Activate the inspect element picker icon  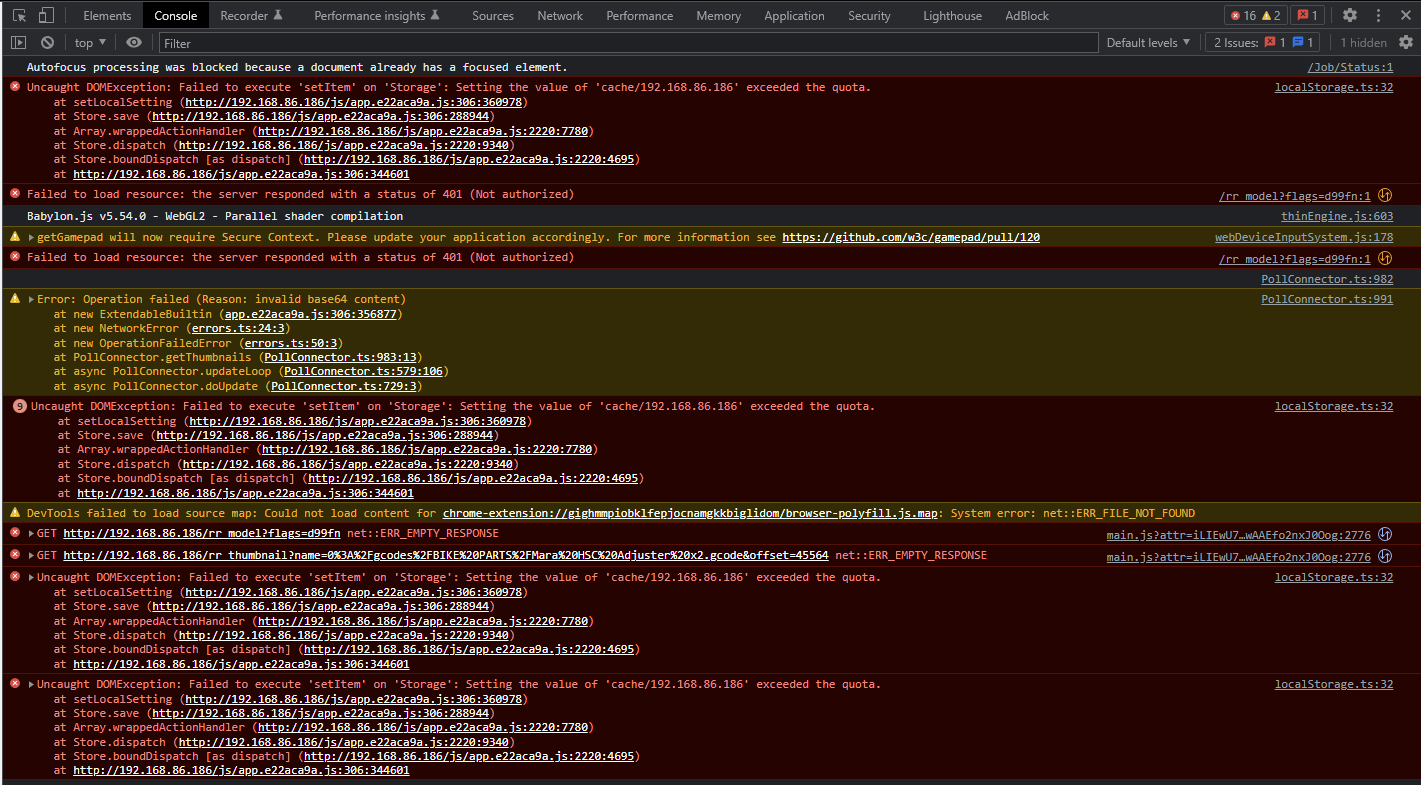[x=19, y=15]
